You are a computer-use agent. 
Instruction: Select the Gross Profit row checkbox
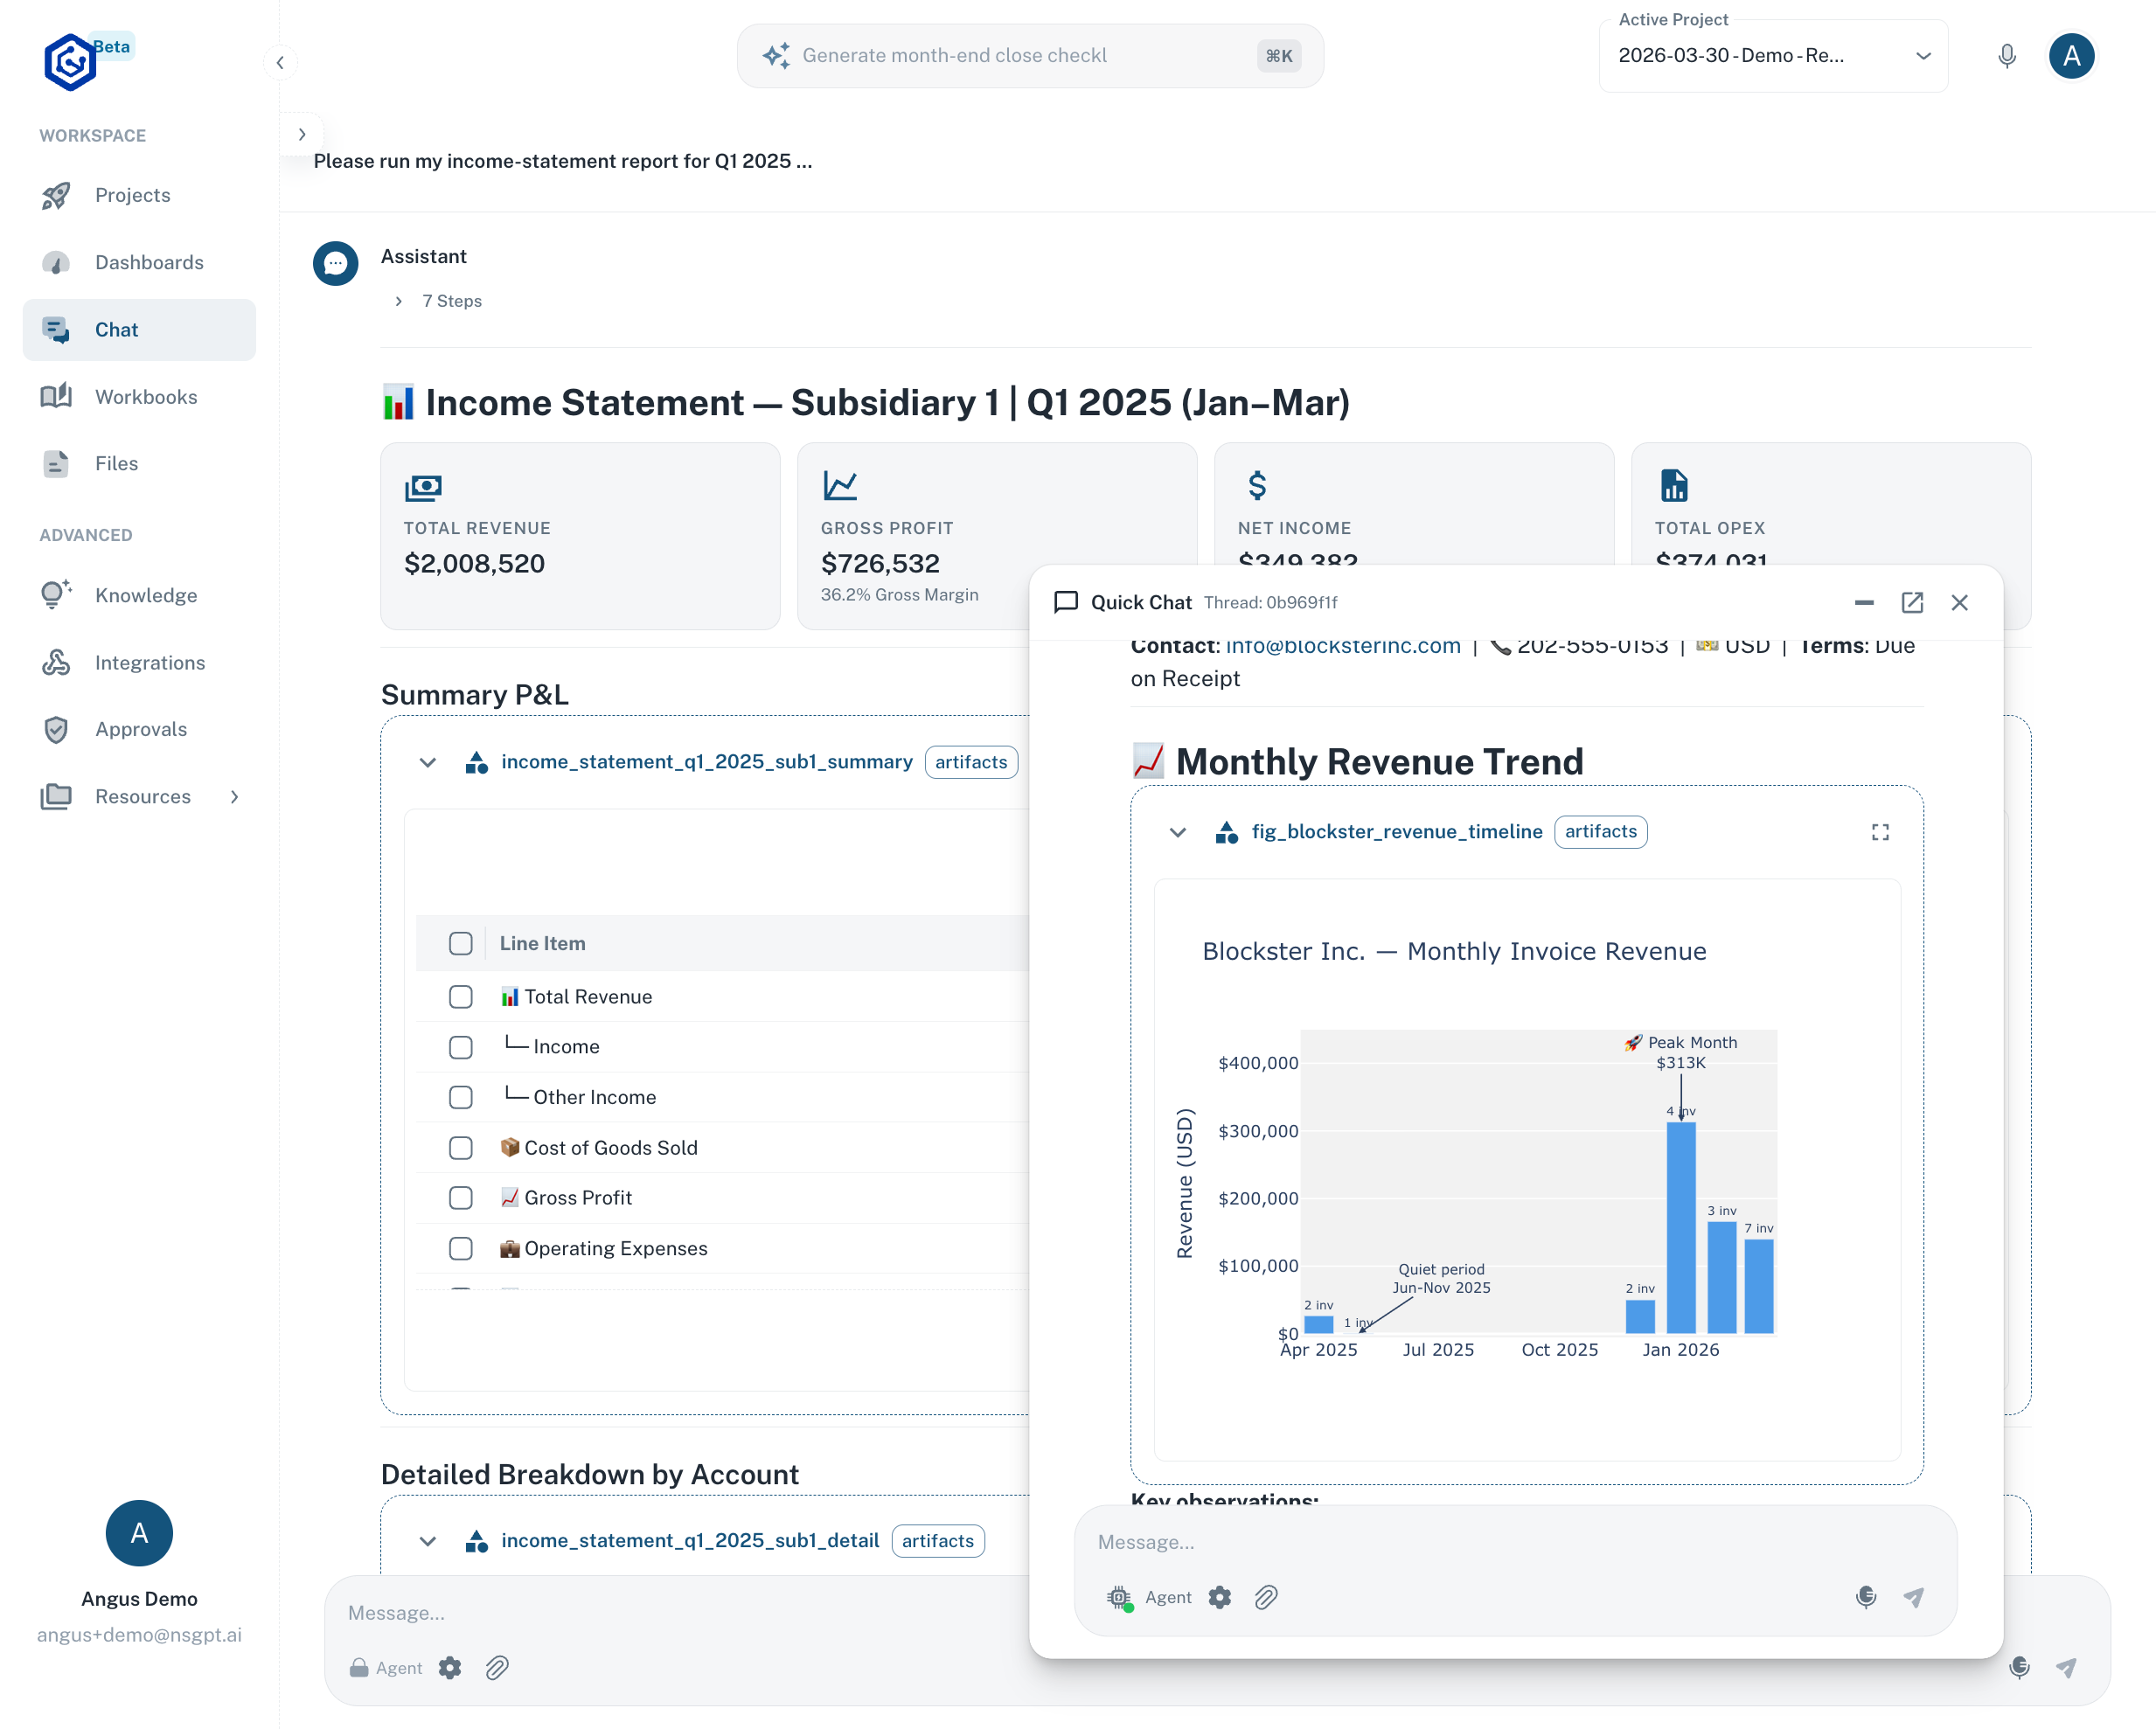[460, 1198]
